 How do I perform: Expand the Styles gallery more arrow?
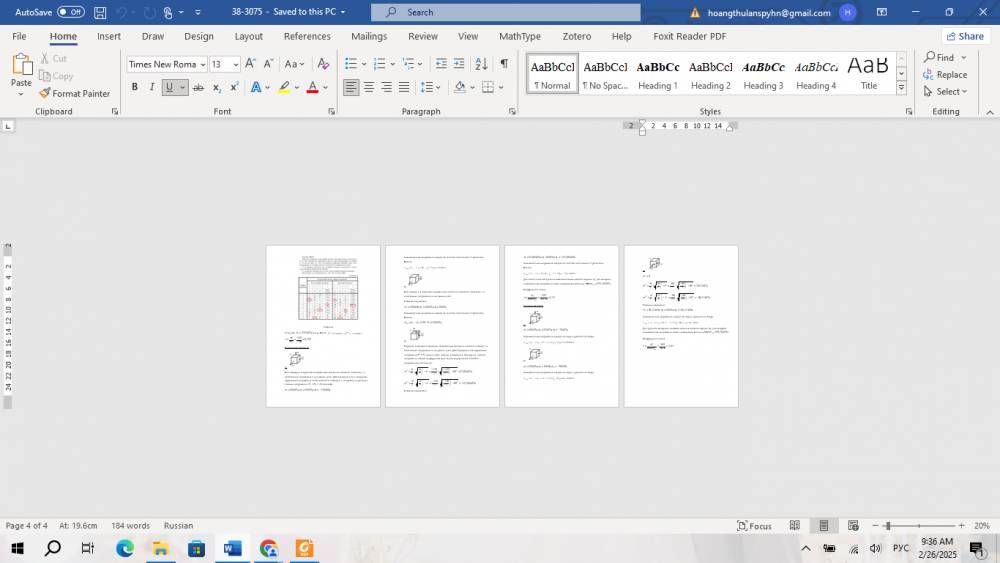click(x=901, y=88)
